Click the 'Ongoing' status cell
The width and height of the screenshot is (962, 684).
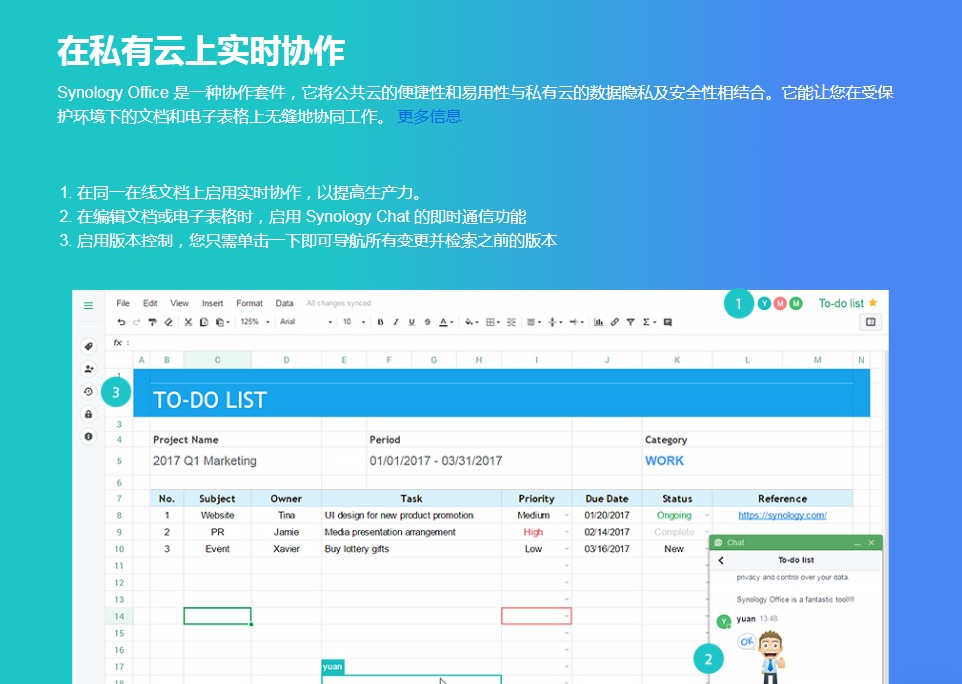click(x=674, y=515)
